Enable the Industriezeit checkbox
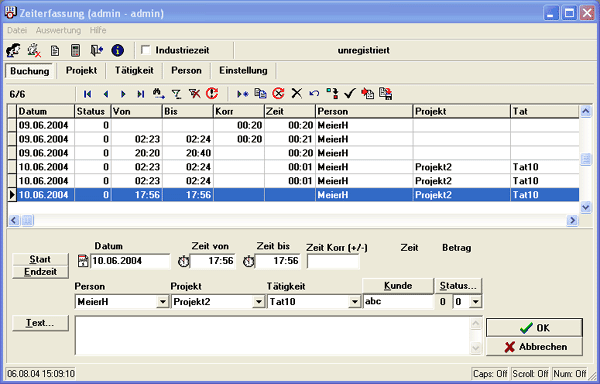 (x=146, y=50)
